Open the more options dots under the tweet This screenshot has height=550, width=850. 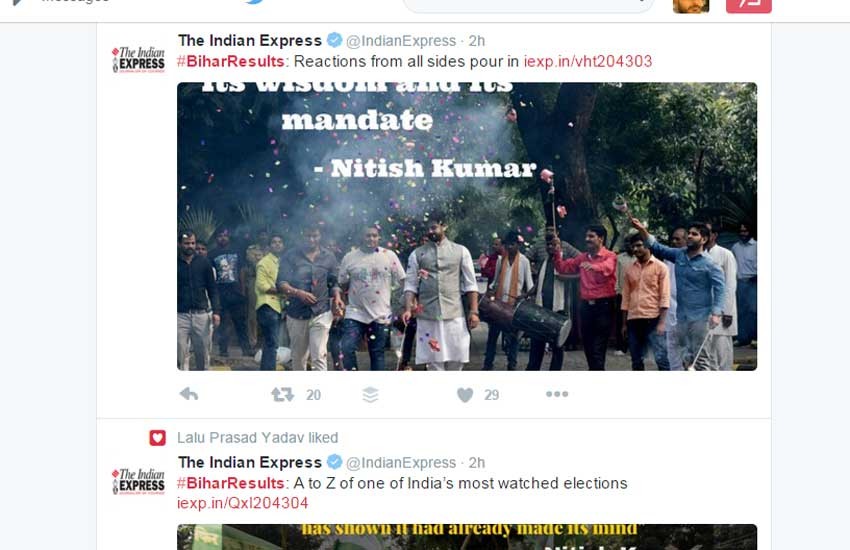[x=557, y=394]
